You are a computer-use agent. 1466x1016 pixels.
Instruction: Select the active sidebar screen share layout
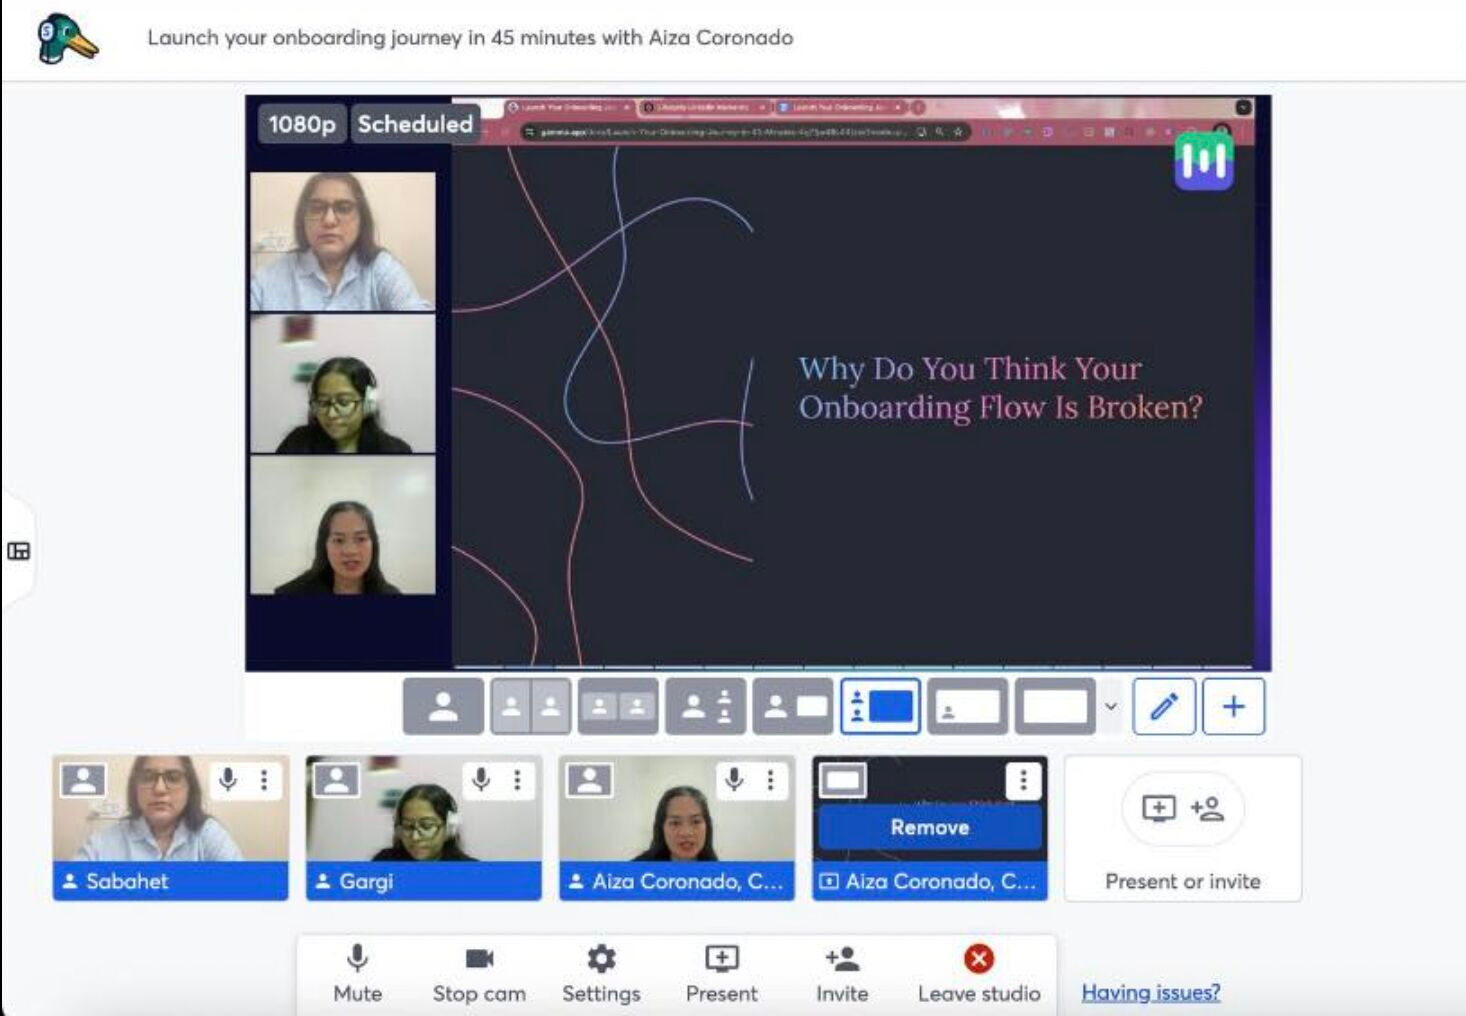pyautogui.click(x=880, y=707)
